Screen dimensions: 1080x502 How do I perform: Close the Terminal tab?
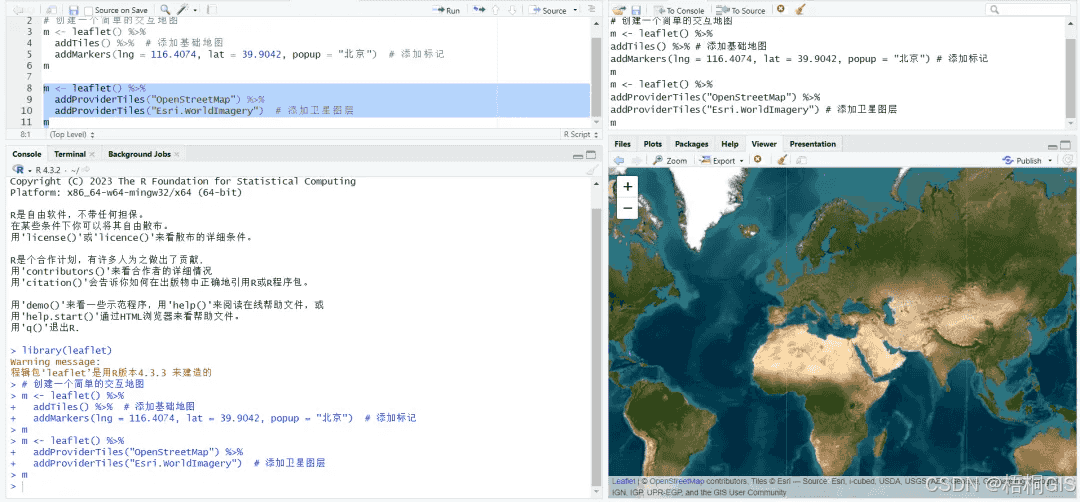92,154
